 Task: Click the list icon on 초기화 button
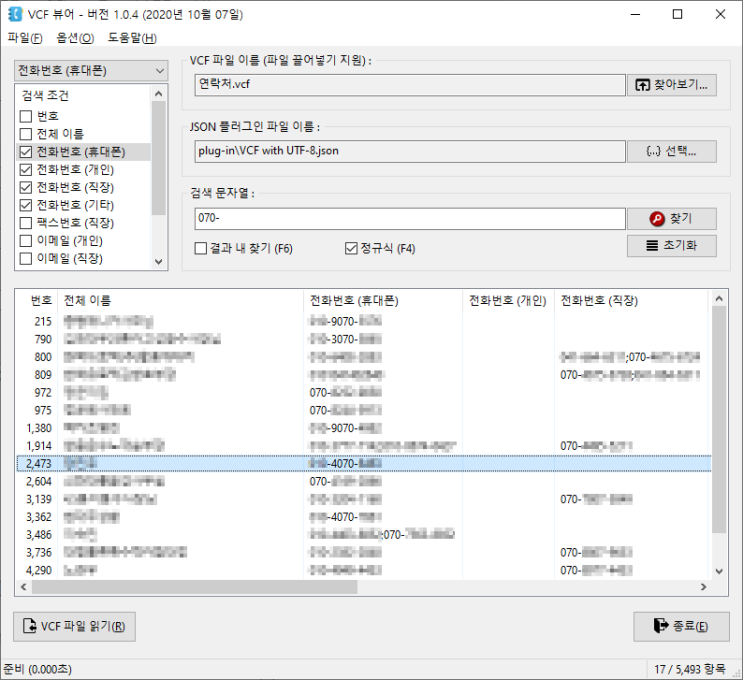pyautogui.click(x=652, y=245)
